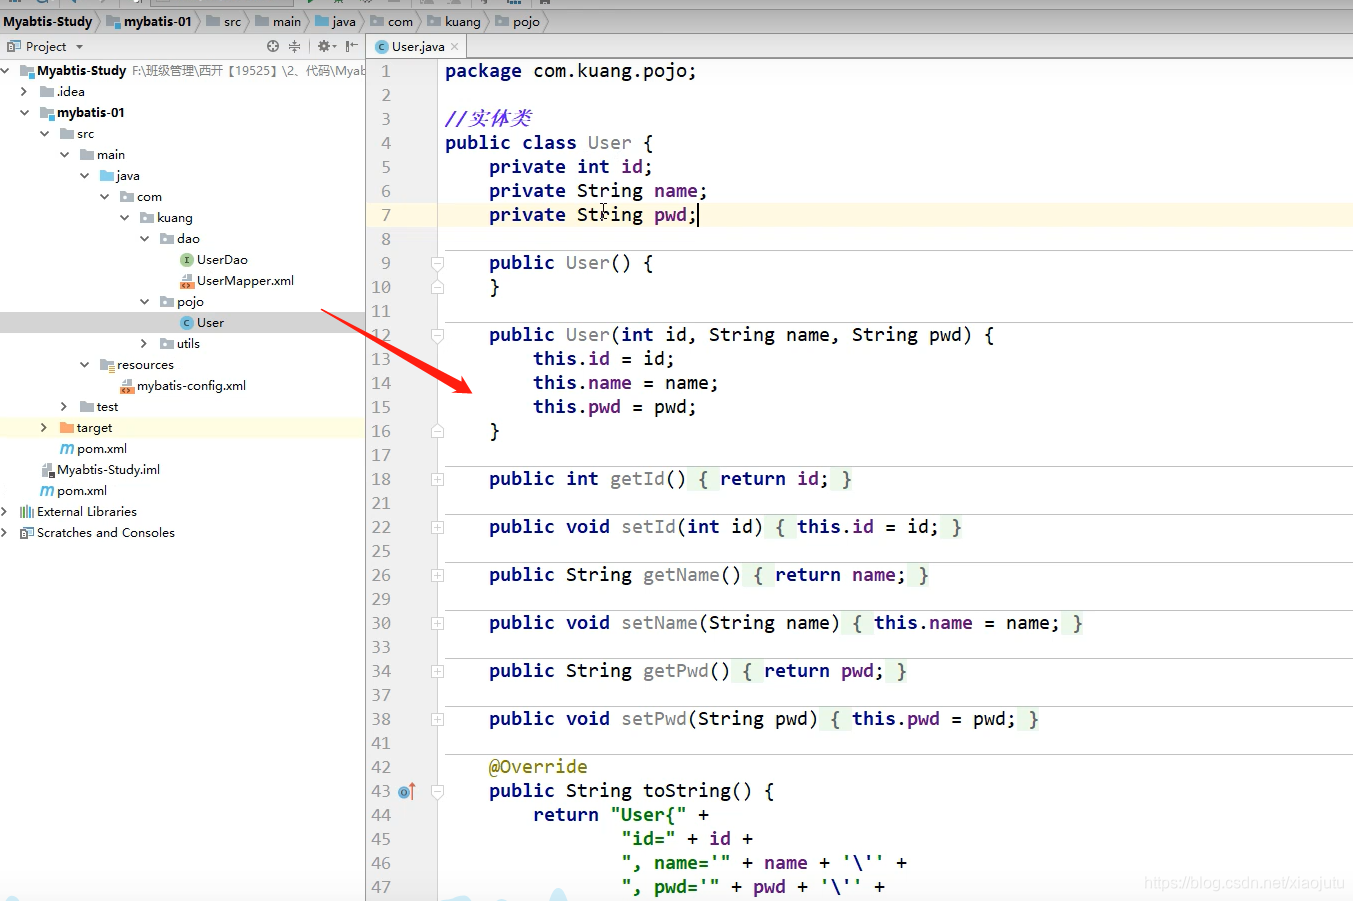Click the src breadcrumb
Image resolution: width=1353 pixels, height=901 pixels.
pos(224,21)
